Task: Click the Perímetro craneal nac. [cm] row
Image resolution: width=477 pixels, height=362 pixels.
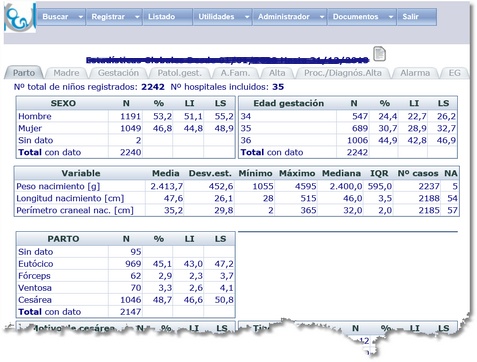Action: (x=237, y=210)
